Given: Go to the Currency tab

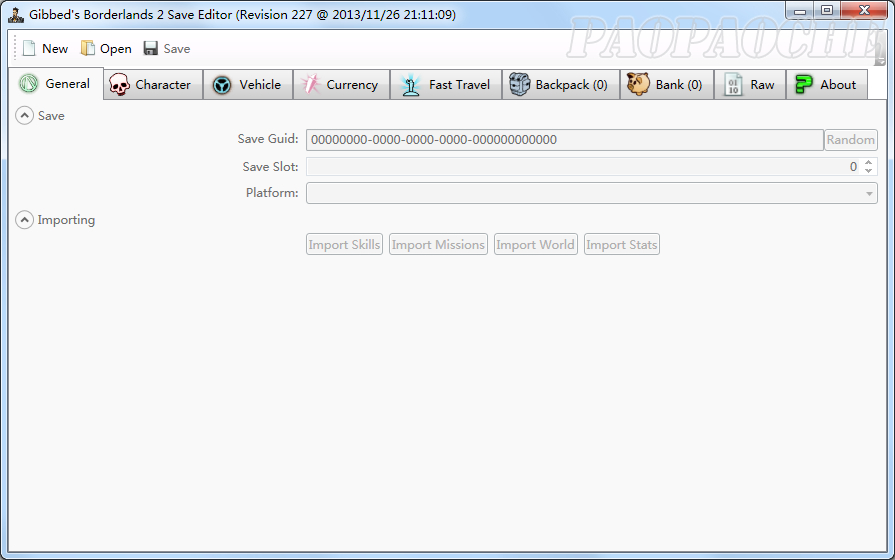Looking at the screenshot, I should pyautogui.click(x=341, y=84).
